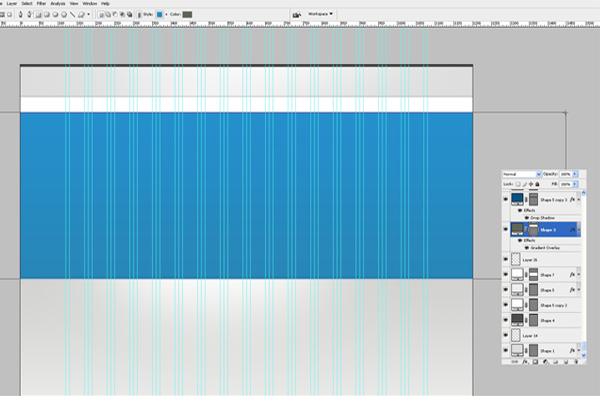Hide the Shape 4 layer
This screenshot has height=396, width=600.
click(x=505, y=319)
